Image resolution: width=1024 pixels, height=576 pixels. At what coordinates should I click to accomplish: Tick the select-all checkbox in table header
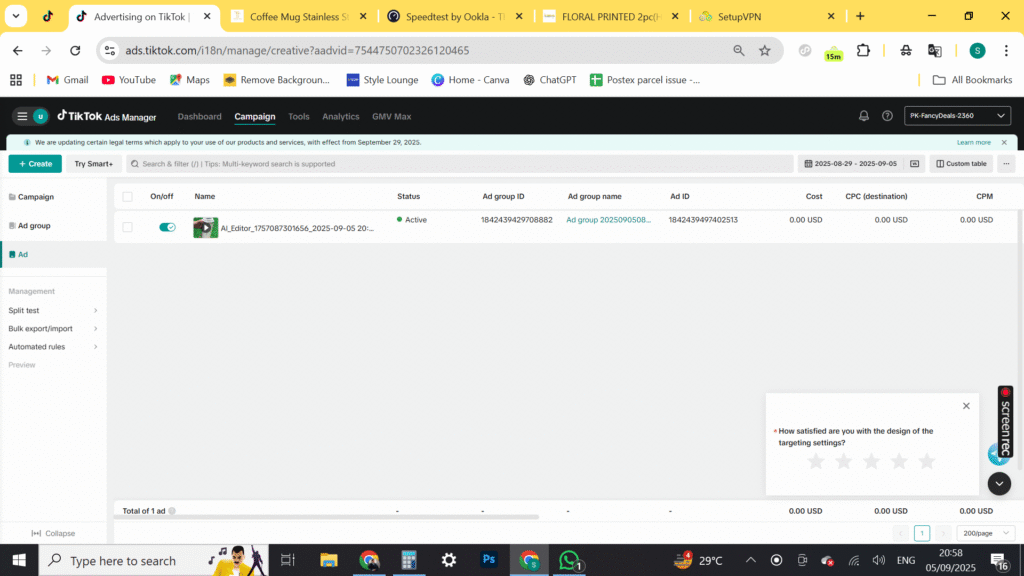pos(127,197)
